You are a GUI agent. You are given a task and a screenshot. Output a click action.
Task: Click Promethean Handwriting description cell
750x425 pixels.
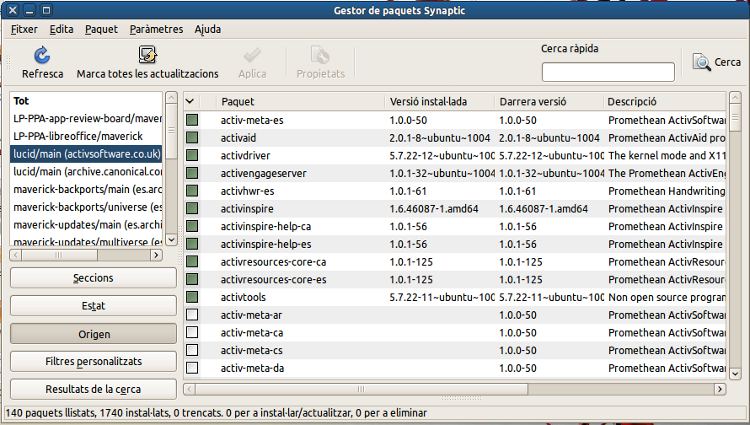[x=667, y=191]
